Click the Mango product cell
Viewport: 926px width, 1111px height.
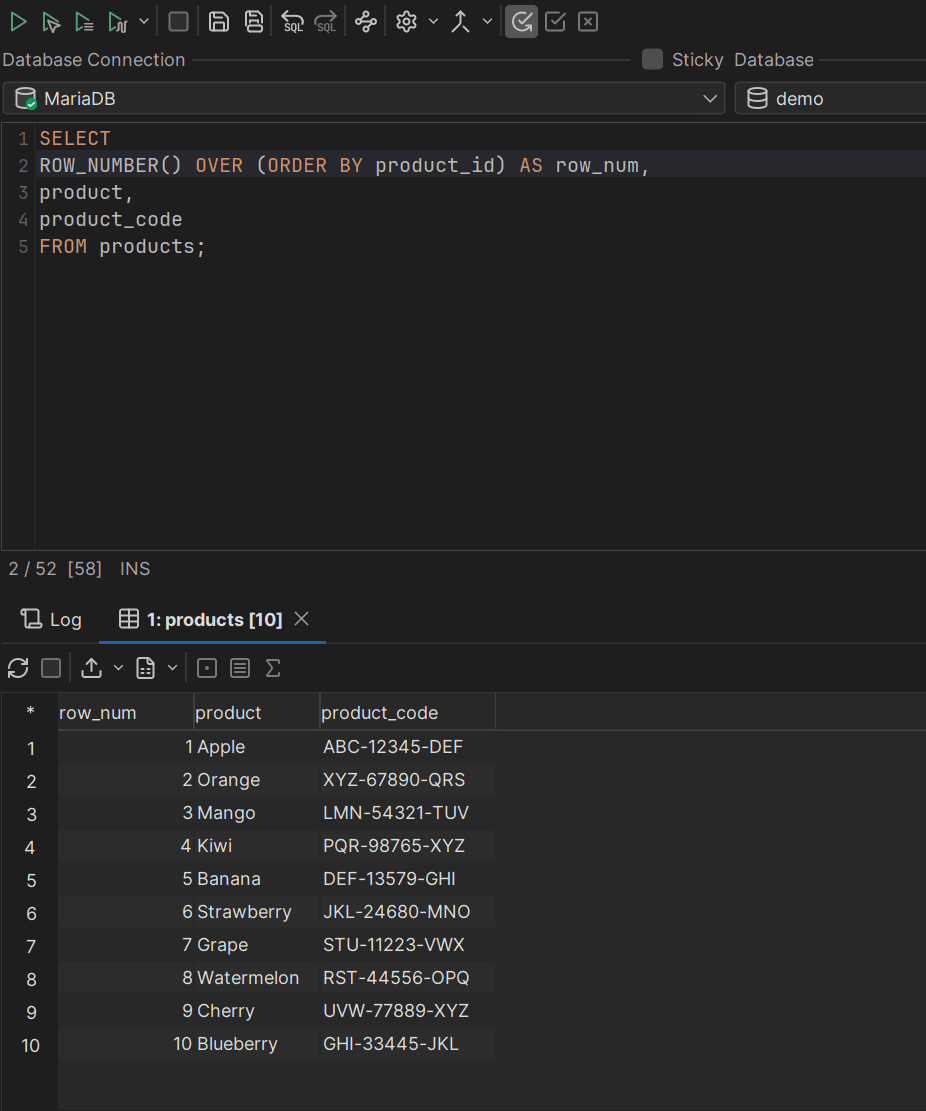[257, 813]
